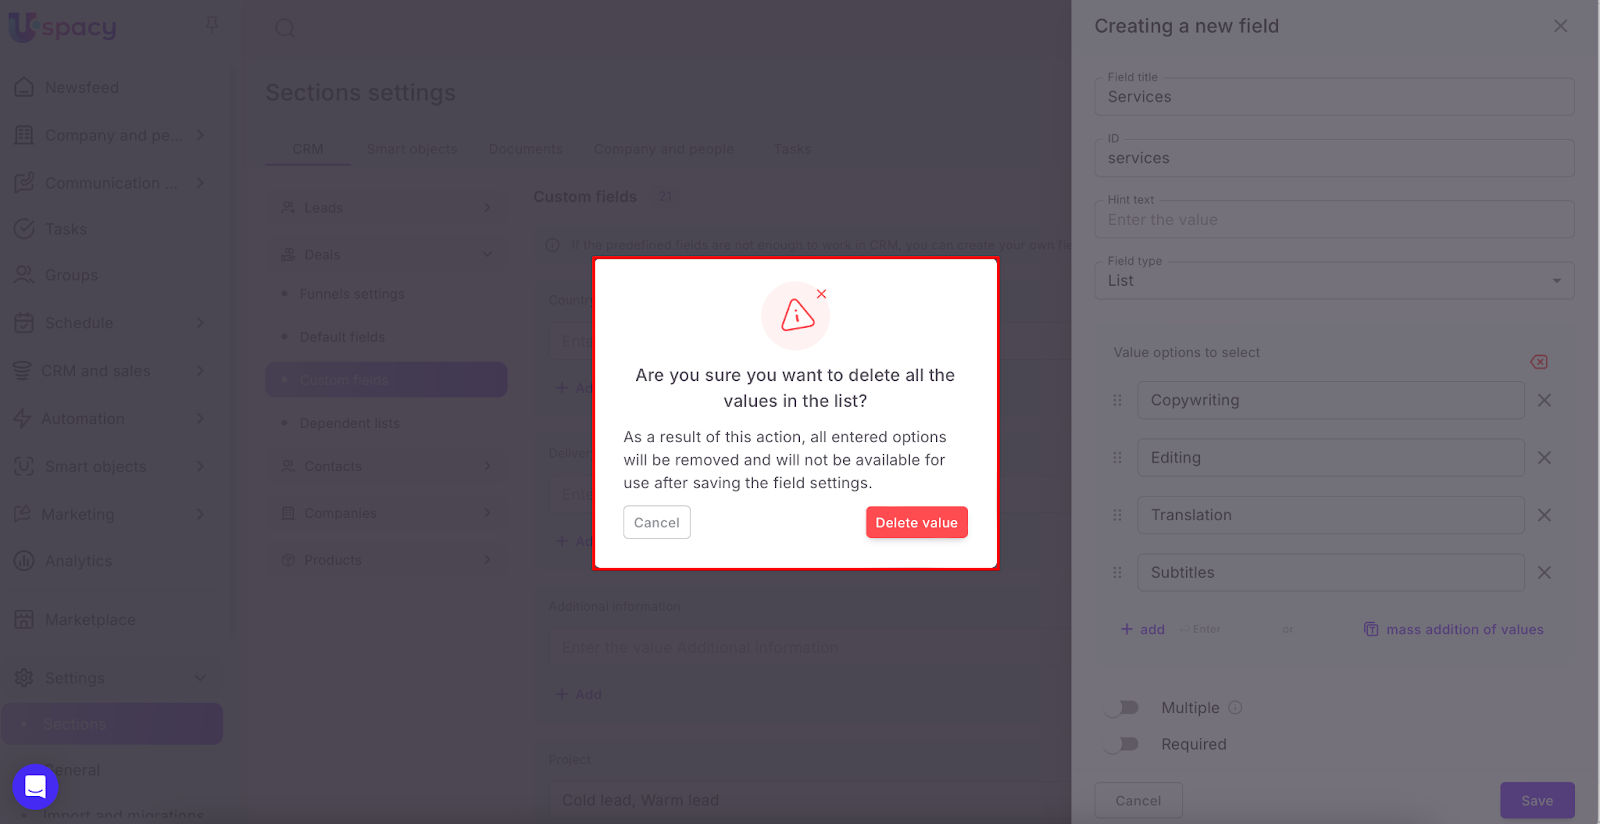Toggle the Required switch
Screen dimensions: 1600x824
point(1121,744)
